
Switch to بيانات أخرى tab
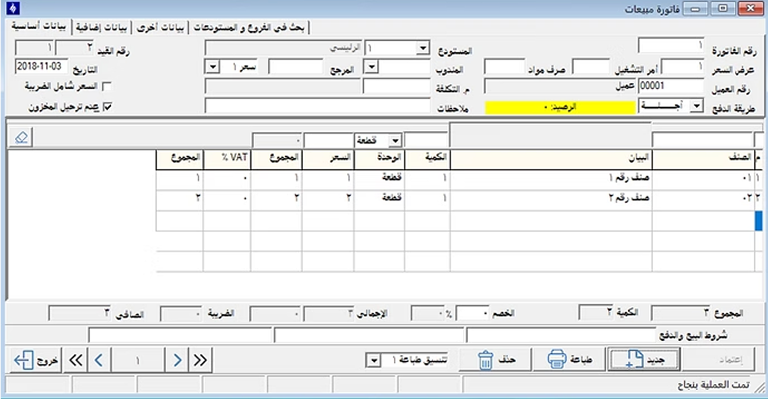point(161,27)
